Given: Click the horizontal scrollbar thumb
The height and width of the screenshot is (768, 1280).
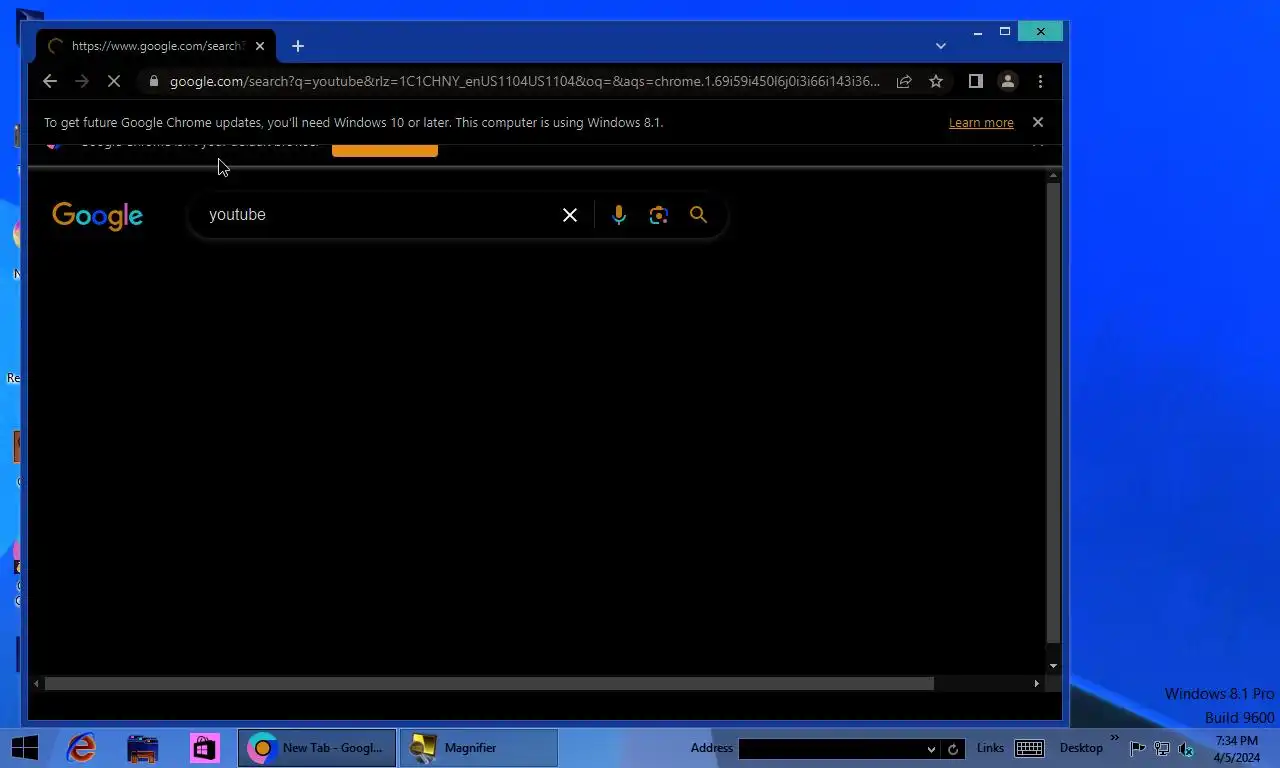Looking at the screenshot, I should (489, 684).
